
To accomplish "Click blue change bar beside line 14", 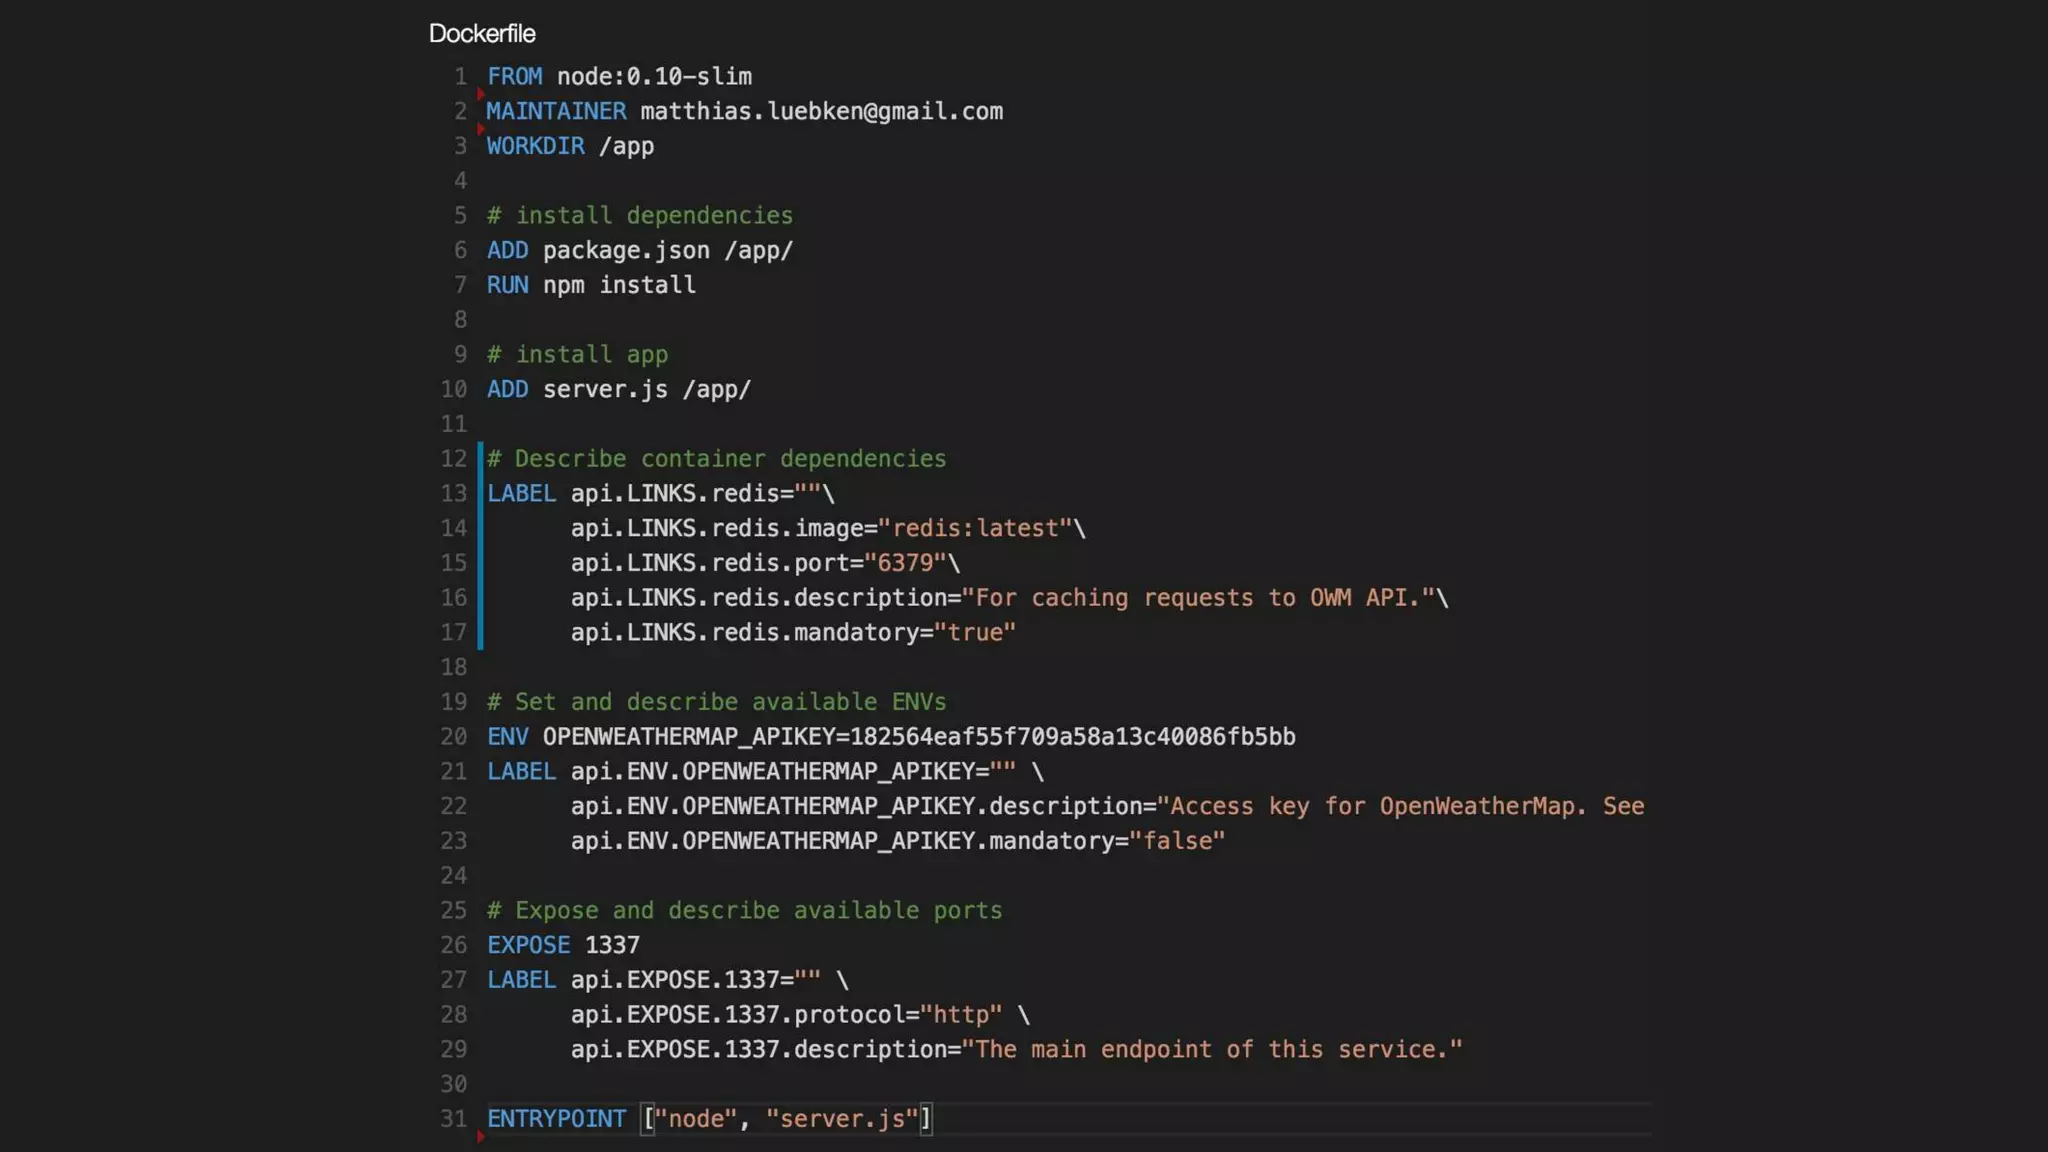I will pos(480,528).
